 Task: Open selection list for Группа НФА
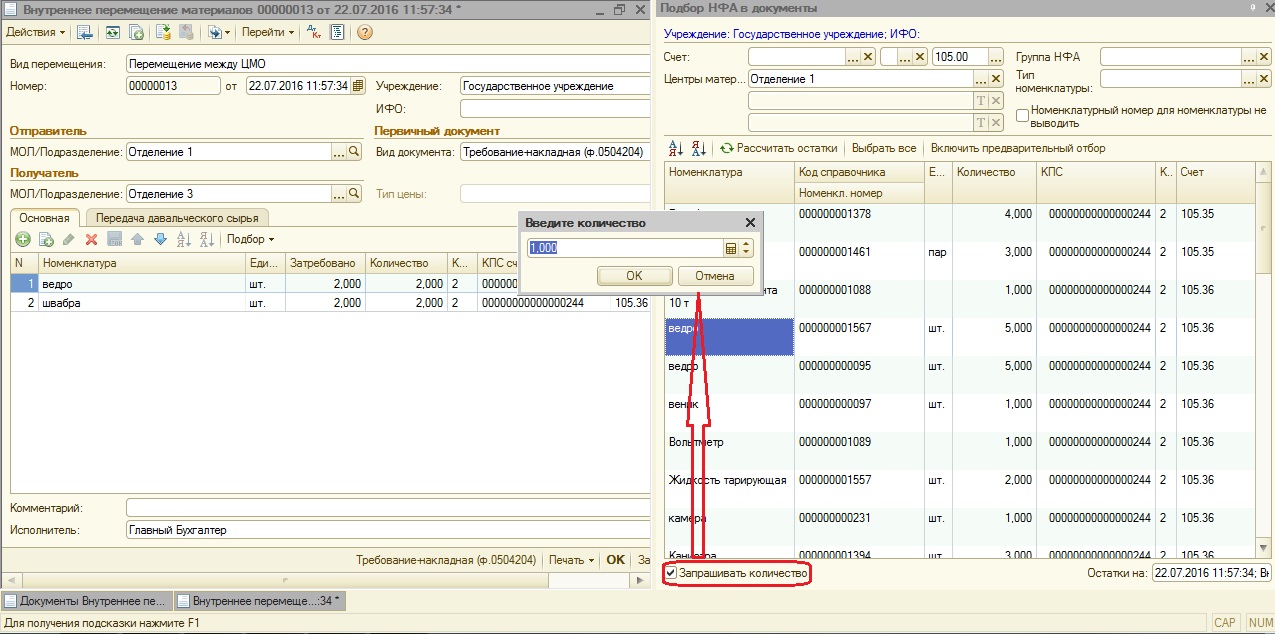1249,57
